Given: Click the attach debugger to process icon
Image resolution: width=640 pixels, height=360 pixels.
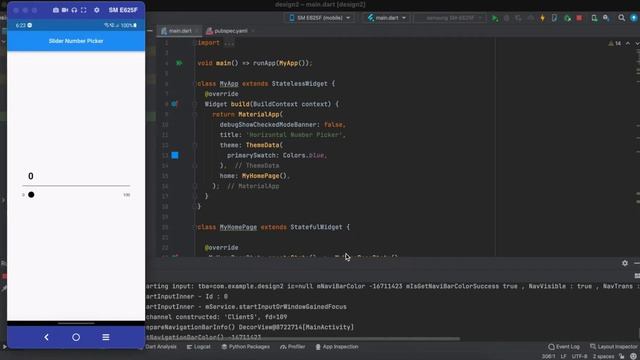Looking at the screenshot, I should (x=567, y=18).
